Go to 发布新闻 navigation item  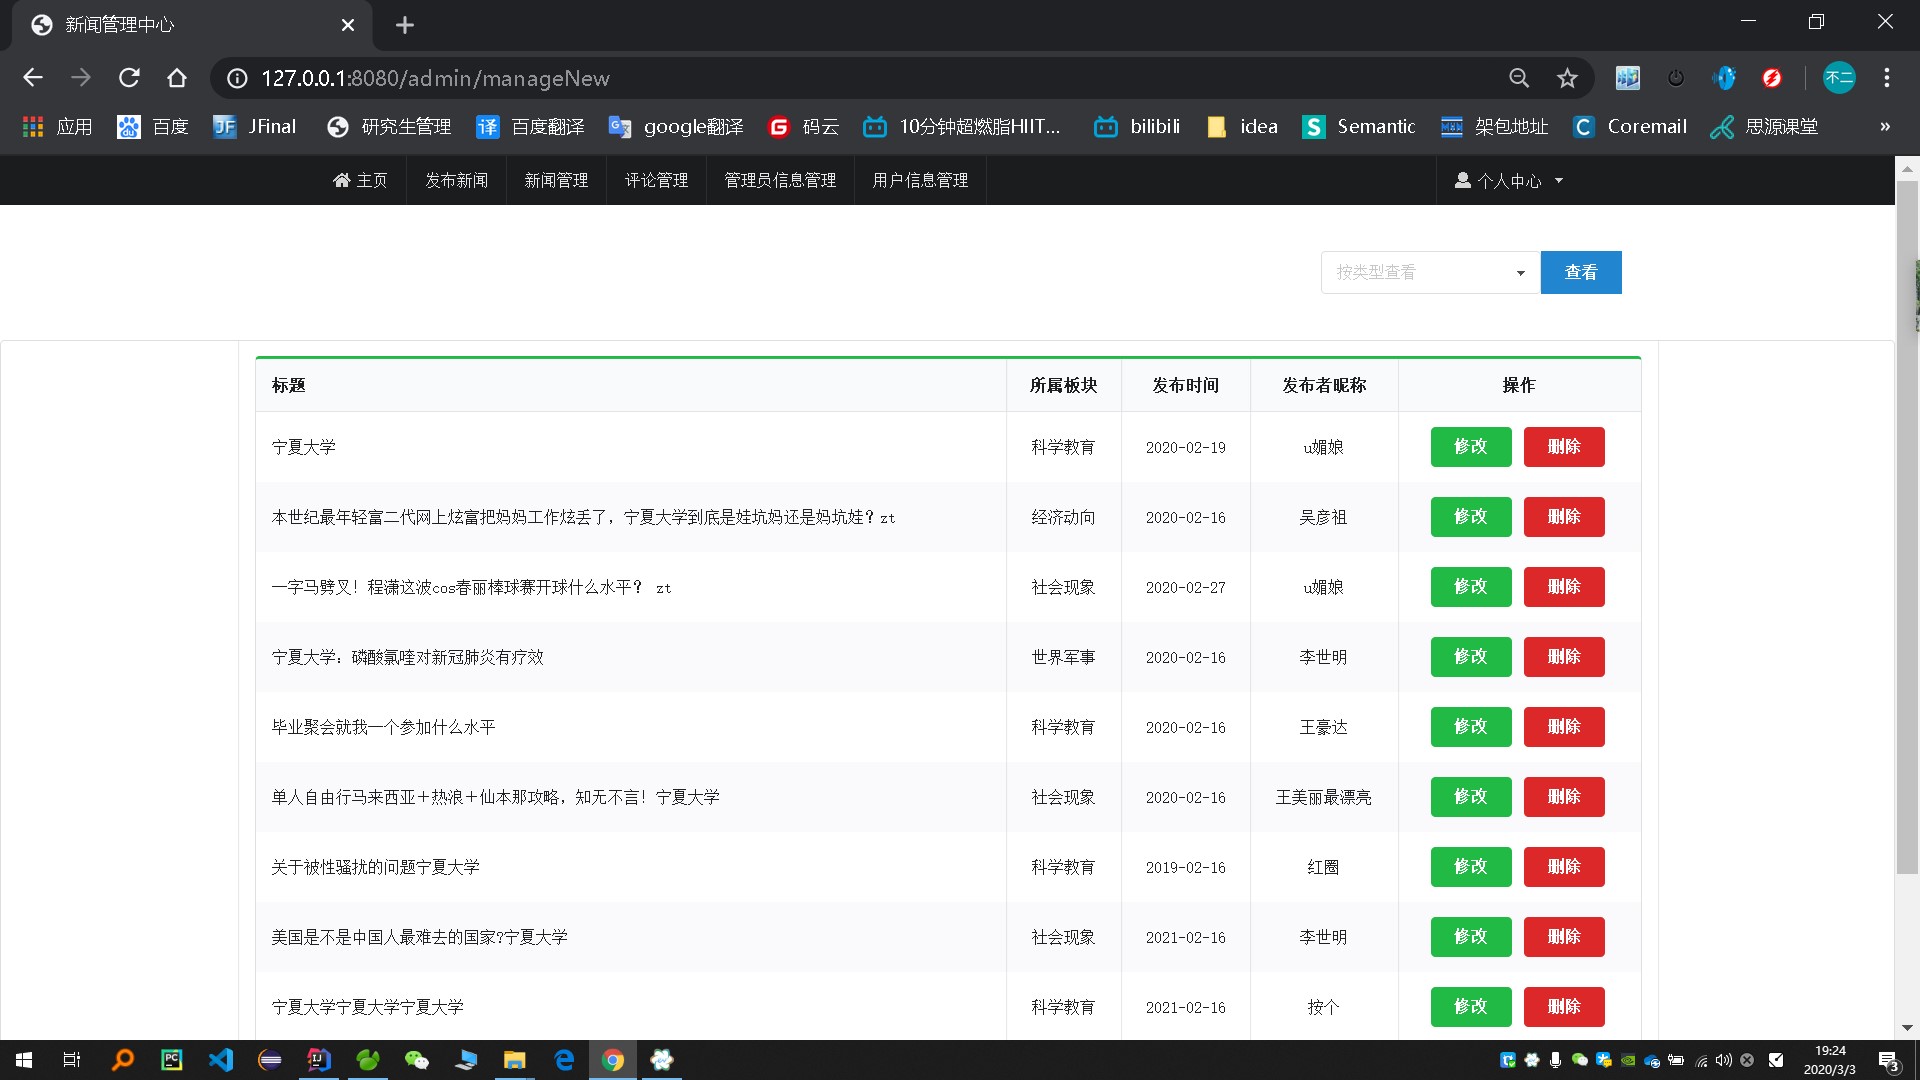(x=456, y=181)
